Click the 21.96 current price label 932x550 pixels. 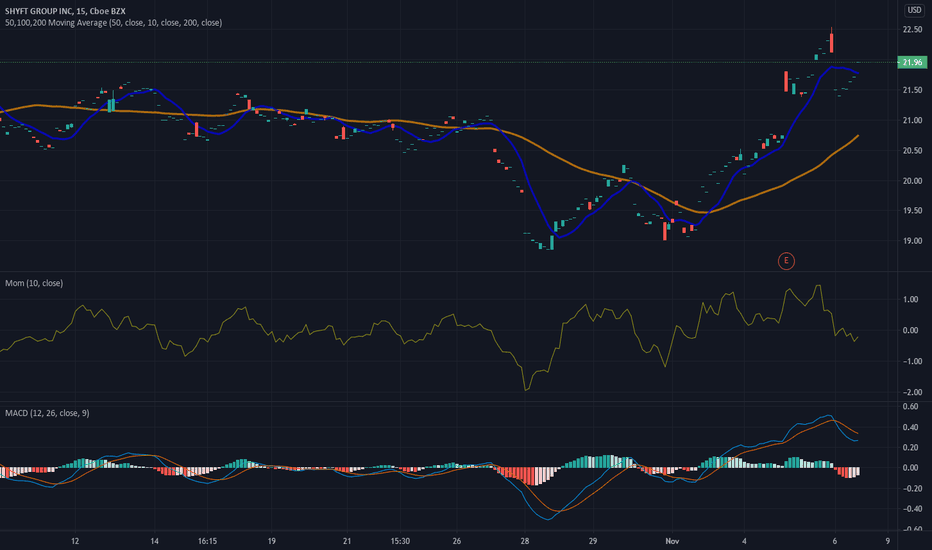click(x=912, y=62)
